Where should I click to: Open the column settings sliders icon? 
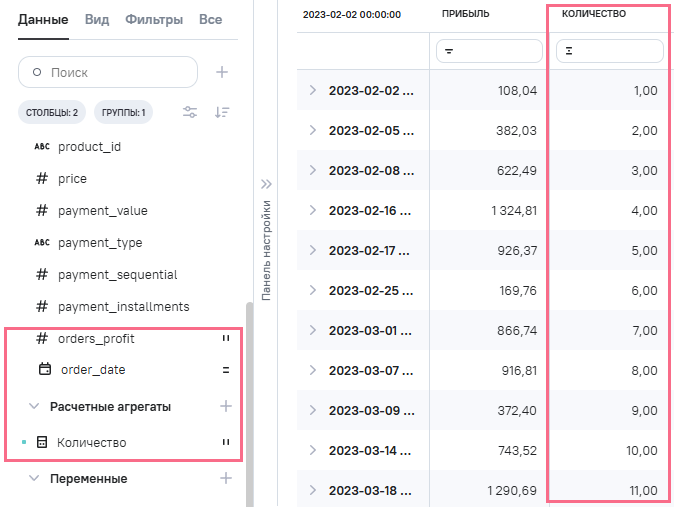(x=190, y=112)
